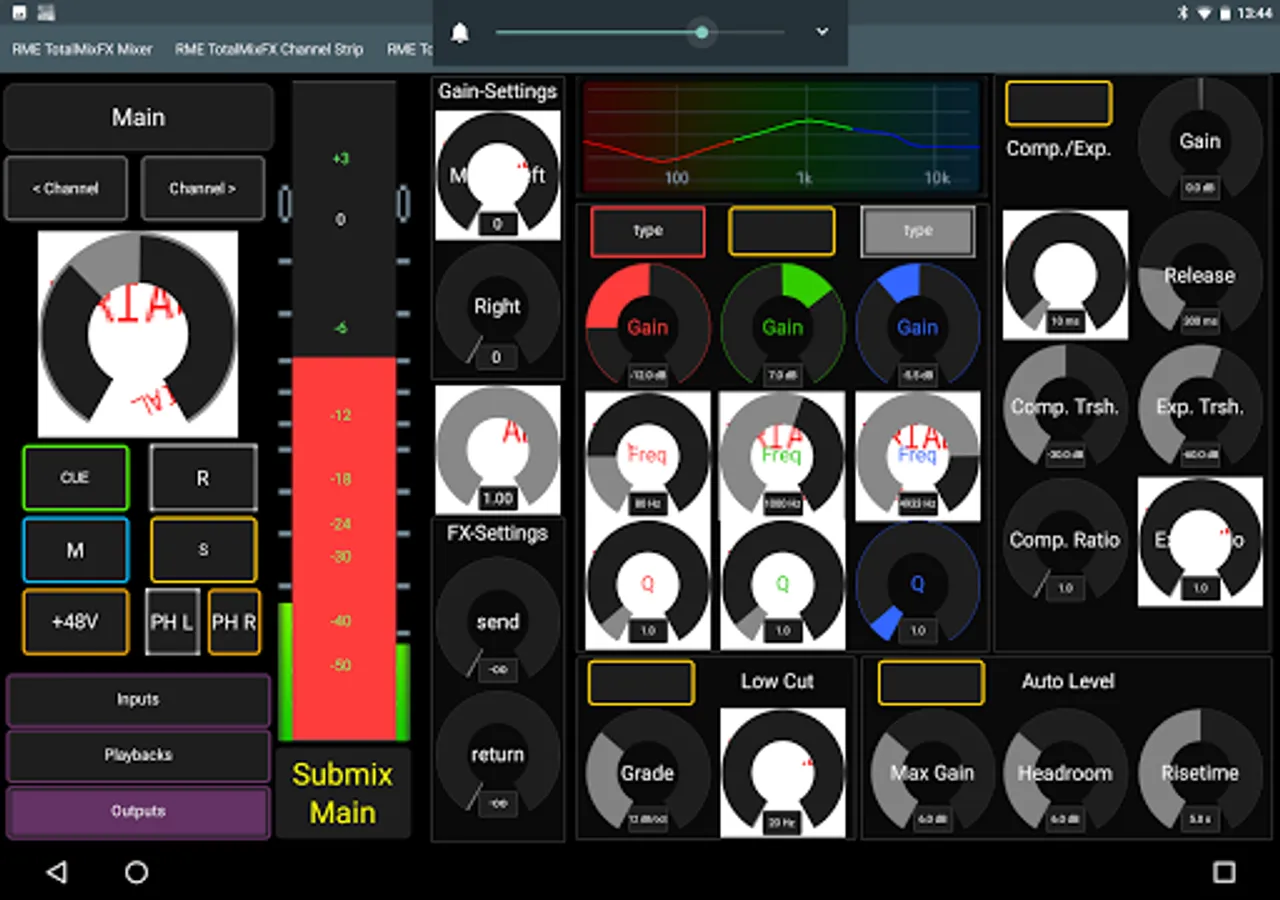This screenshot has height=900, width=1280.
Task: Click the Max Gain knob
Action: click(932, 773)
